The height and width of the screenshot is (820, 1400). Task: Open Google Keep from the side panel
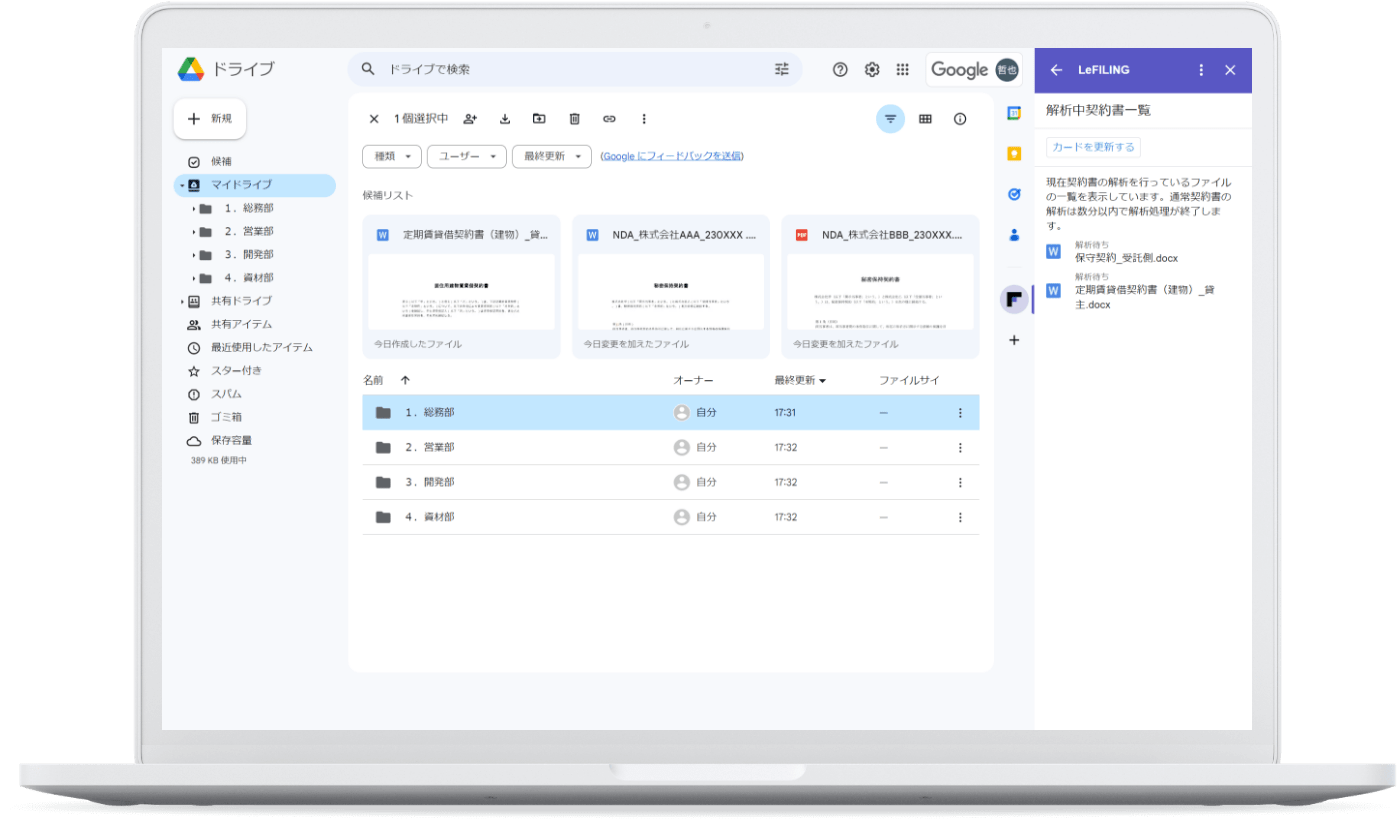(x=1014, y=154)
